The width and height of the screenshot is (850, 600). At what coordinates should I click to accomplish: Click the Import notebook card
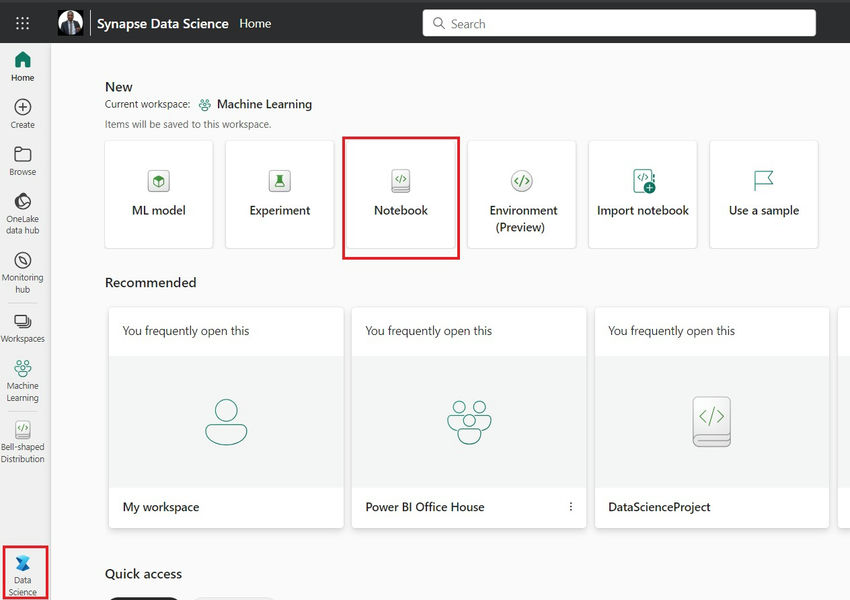click(x=643, y=194)
